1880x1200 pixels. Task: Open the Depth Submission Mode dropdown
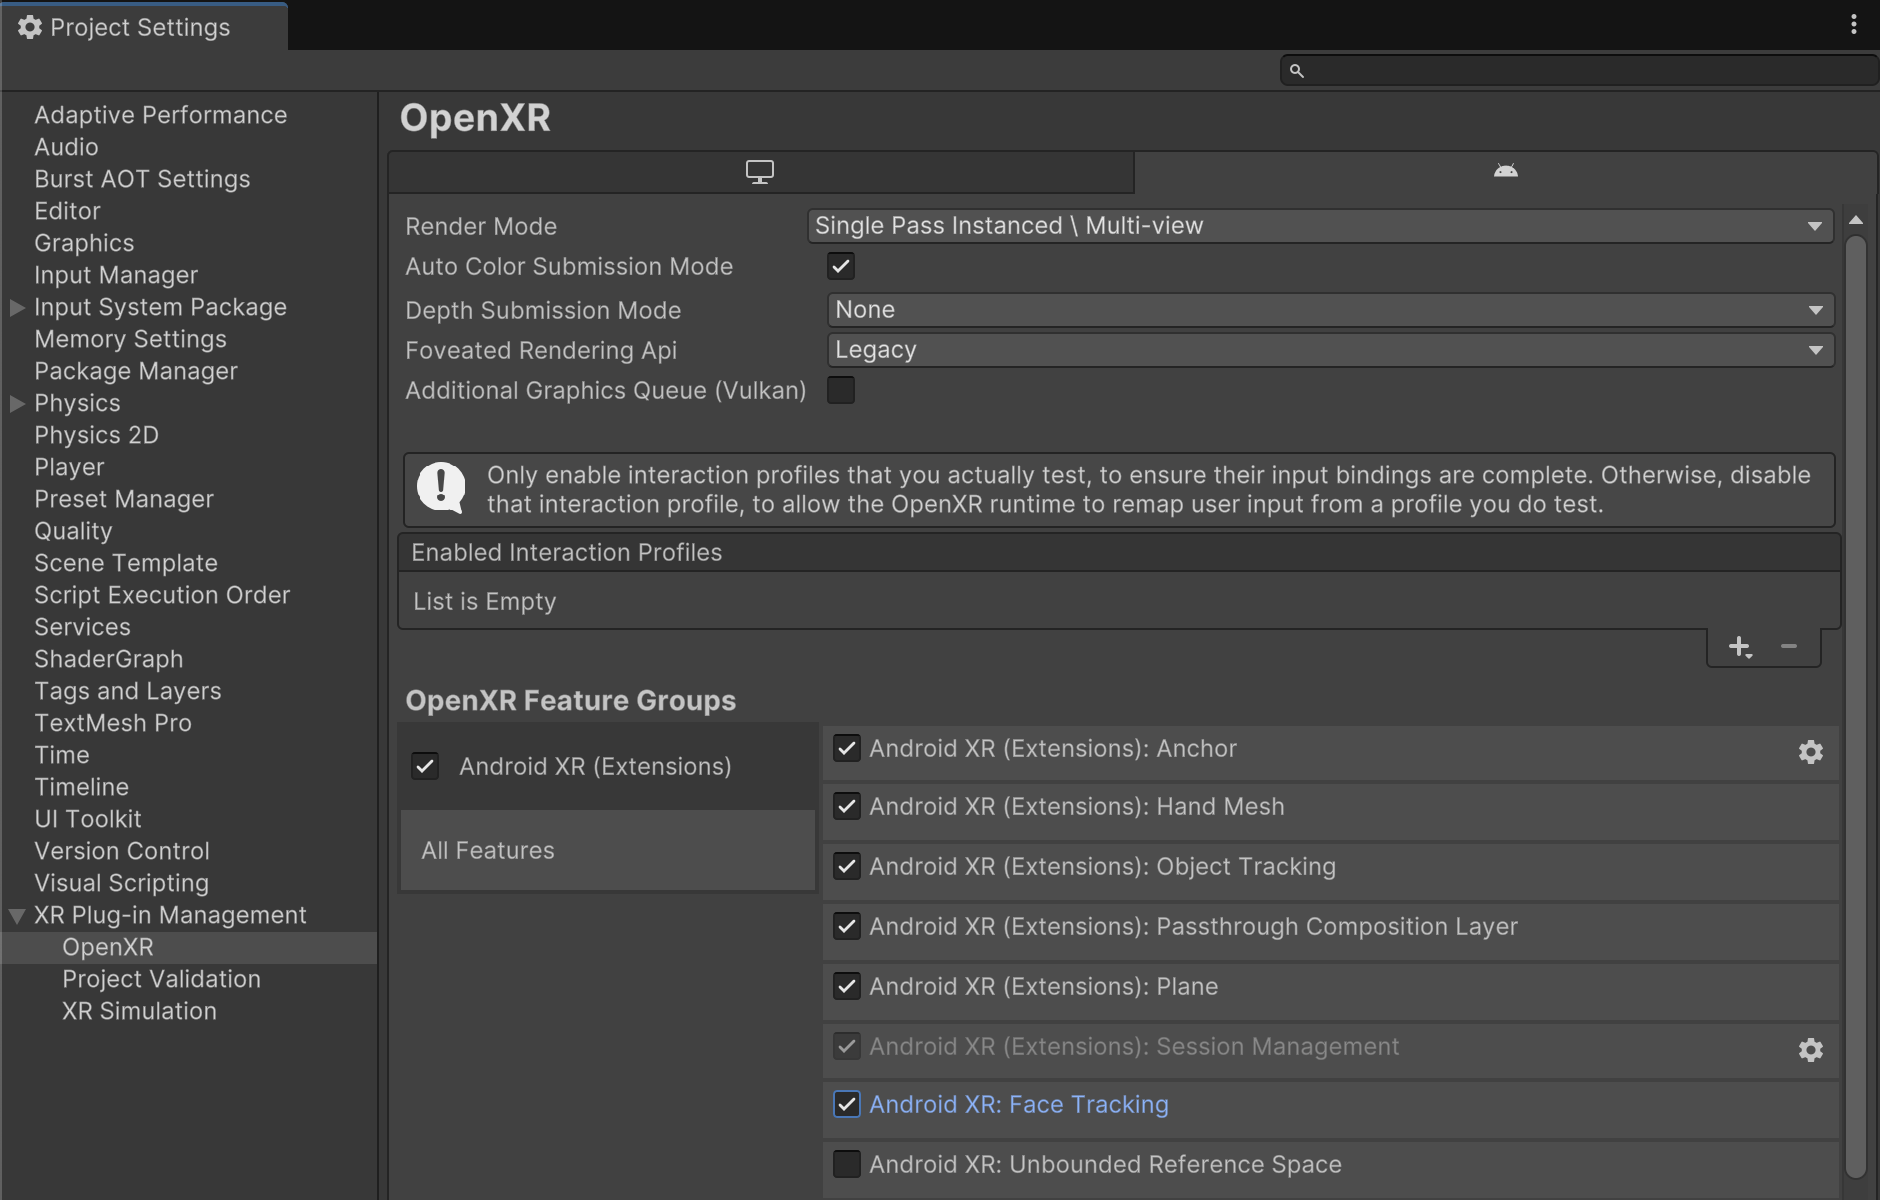pyautogui.click(x=1329, y=310)
